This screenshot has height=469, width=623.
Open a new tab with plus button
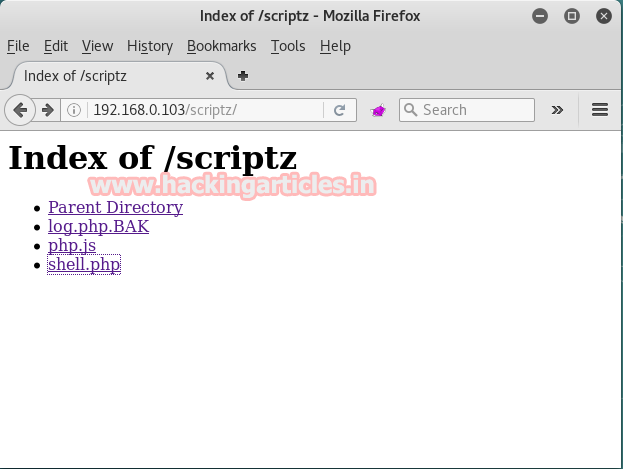243,76
